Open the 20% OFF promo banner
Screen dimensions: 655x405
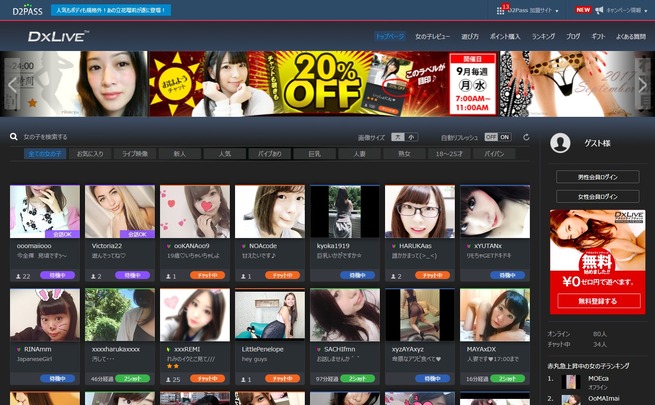click(x=324, y=84)
